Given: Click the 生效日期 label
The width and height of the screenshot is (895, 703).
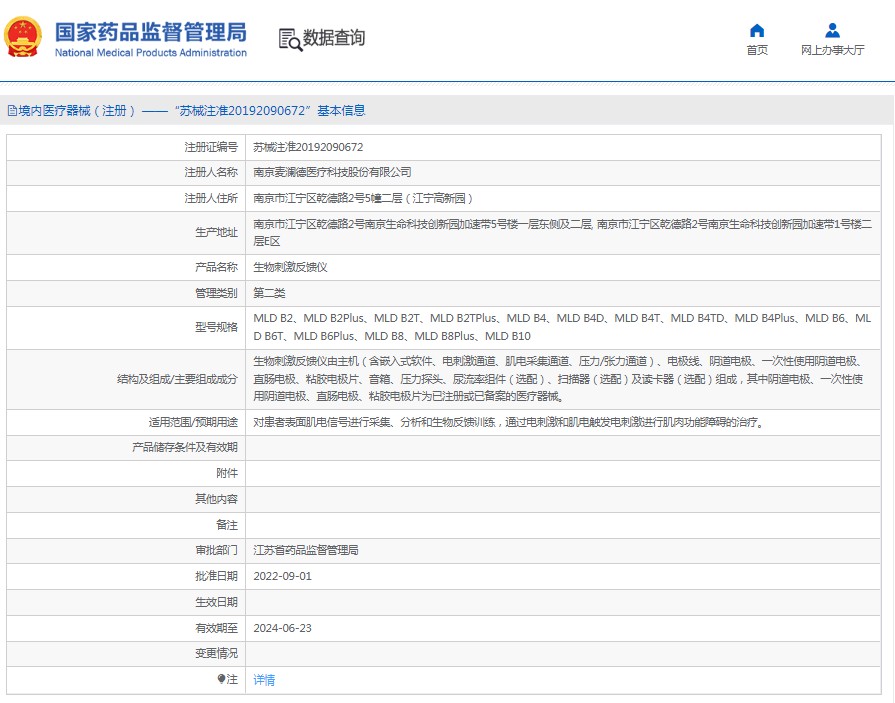Looking at the screenshot, I should click(216, 602).
